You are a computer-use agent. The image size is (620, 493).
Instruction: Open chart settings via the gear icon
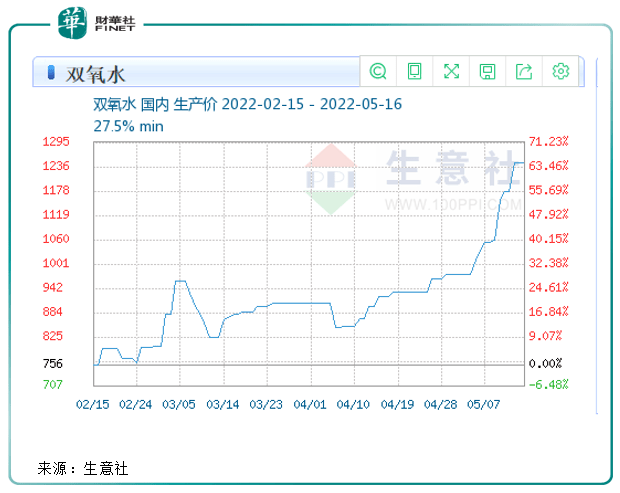[560, 72]
